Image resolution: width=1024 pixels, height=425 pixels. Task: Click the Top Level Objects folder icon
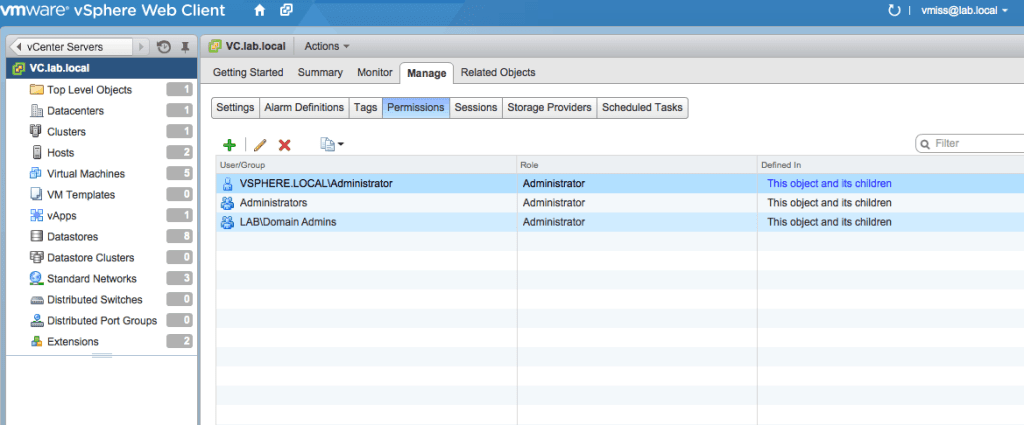(x=37, y=89)
